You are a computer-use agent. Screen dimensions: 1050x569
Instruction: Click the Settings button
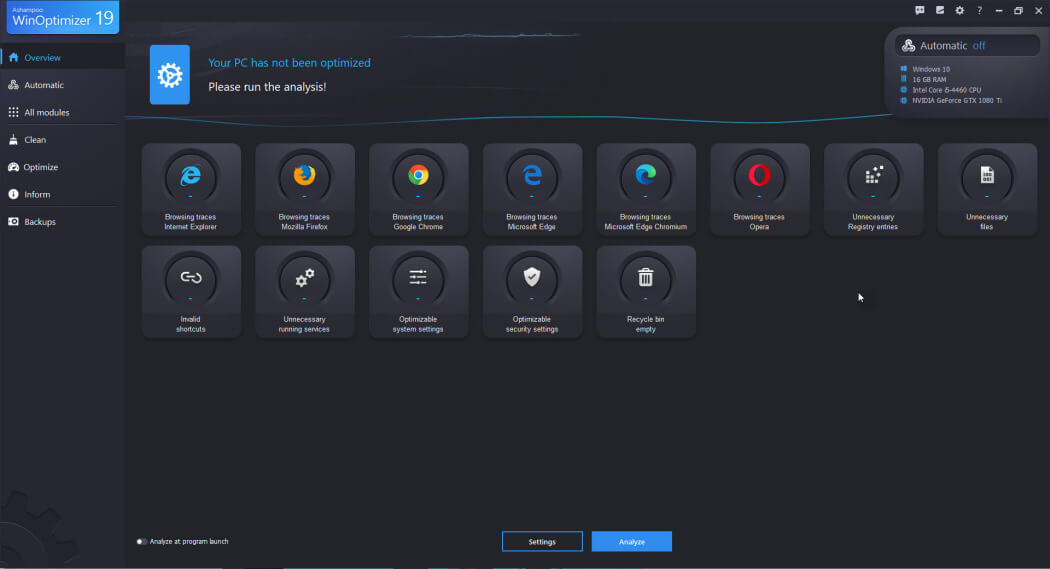click(542, 542)
